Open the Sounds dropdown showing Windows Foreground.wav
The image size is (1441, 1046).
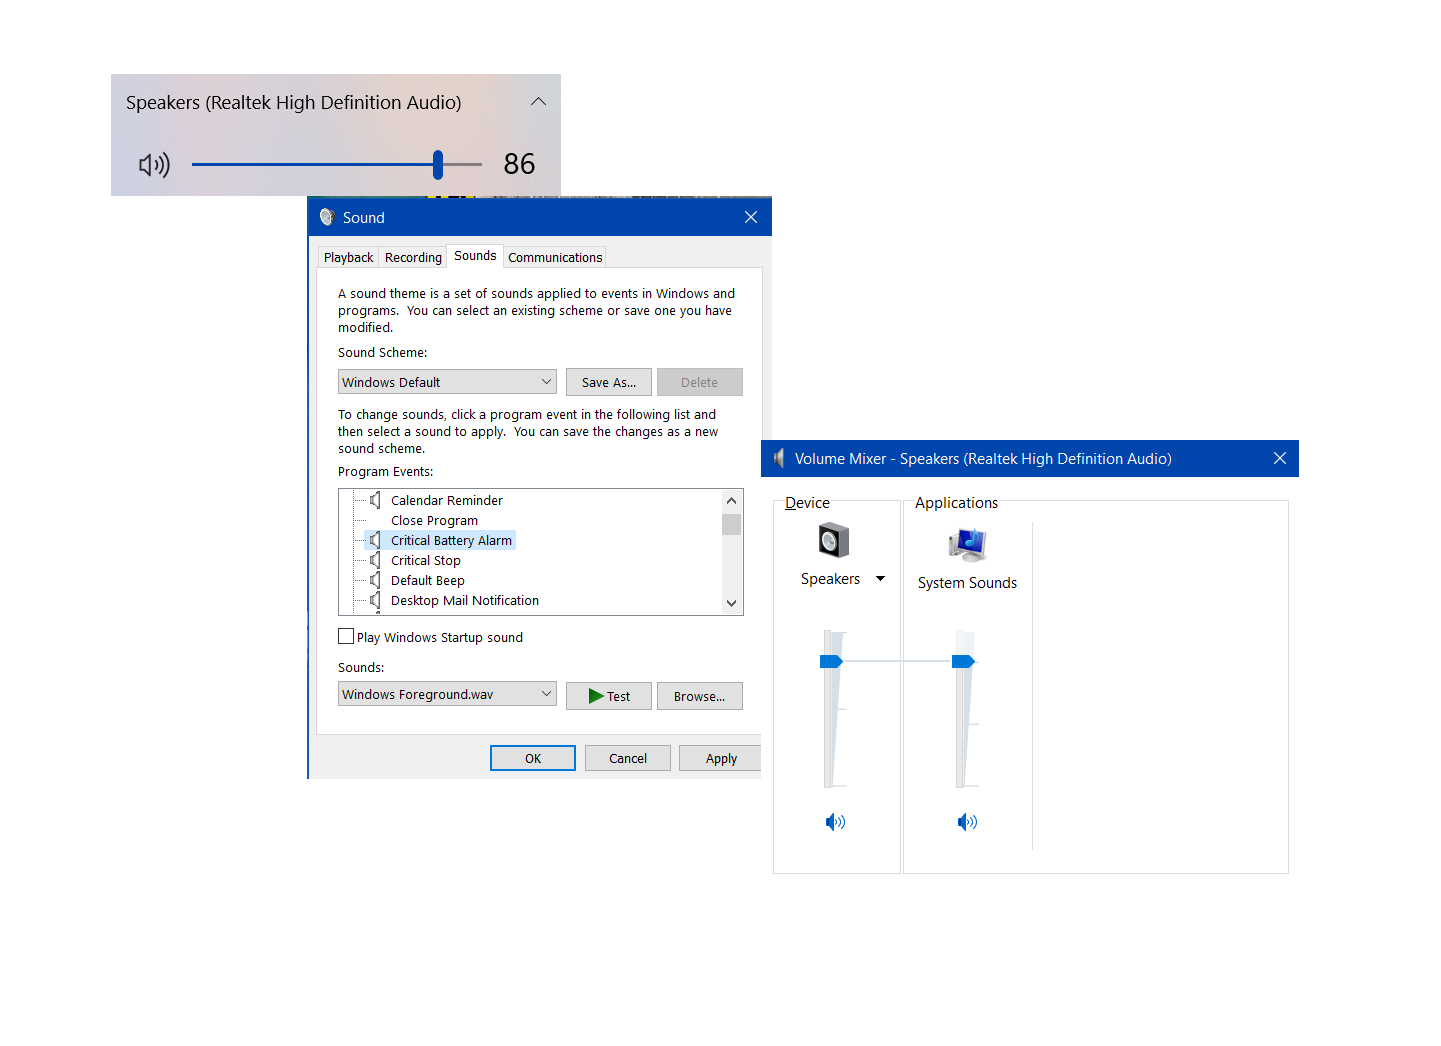coord(447,694)
